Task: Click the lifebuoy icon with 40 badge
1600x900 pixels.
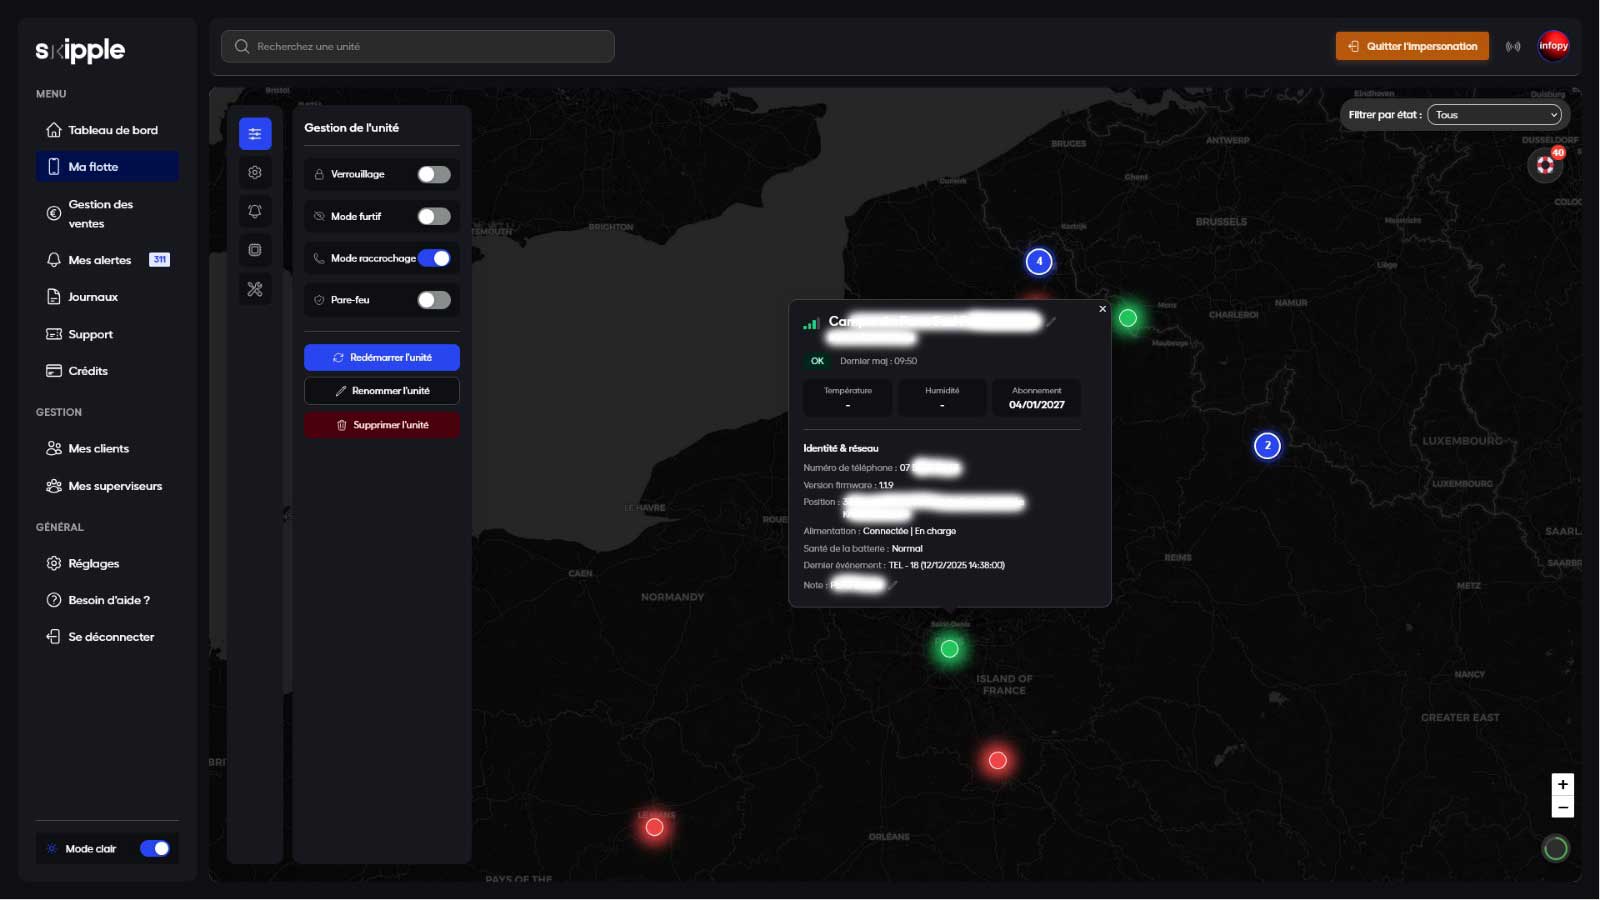Action: [1545, 165]
